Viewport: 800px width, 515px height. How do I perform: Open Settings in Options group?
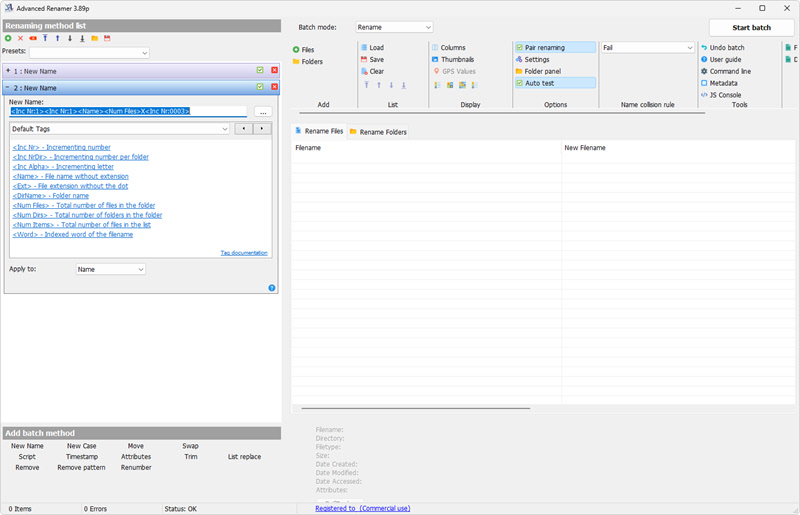click(x=533, y=60)
